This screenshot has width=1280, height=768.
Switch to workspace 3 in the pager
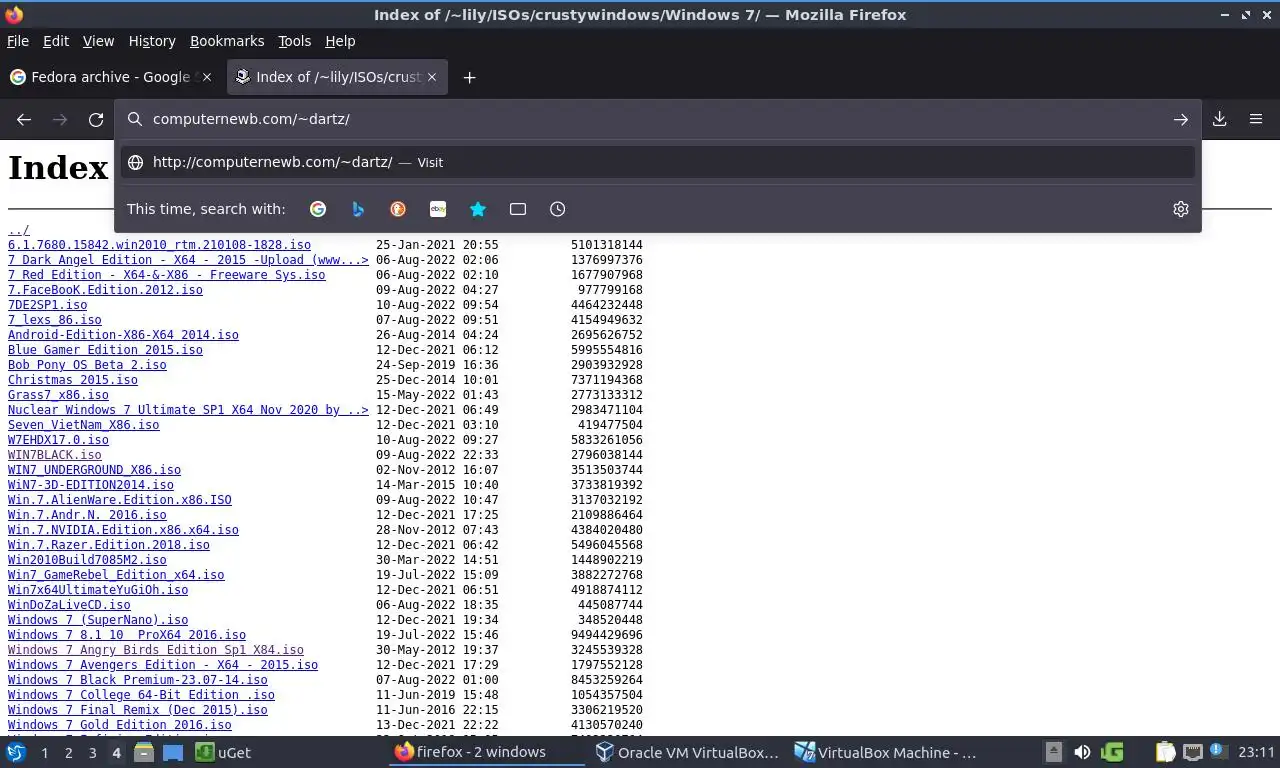point(93,753)
